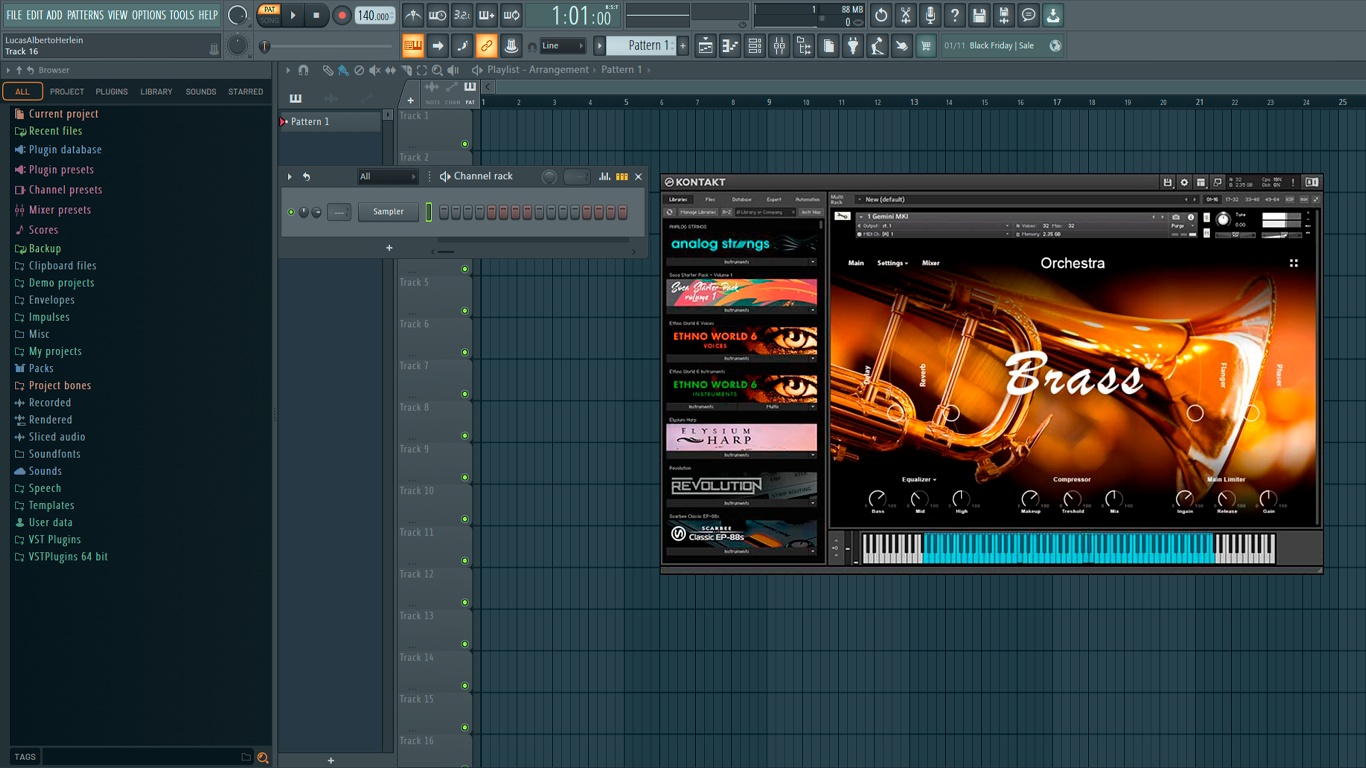
Task: Click Black Friday Sale news banner
Action: 1001,46
